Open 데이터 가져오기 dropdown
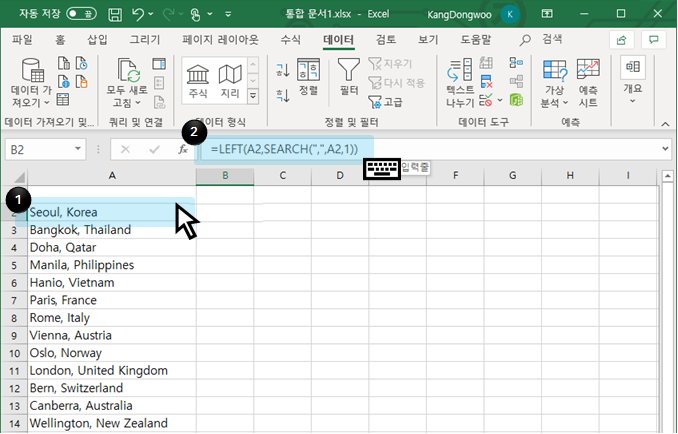 pyautogui.click(x=31, y=82)
